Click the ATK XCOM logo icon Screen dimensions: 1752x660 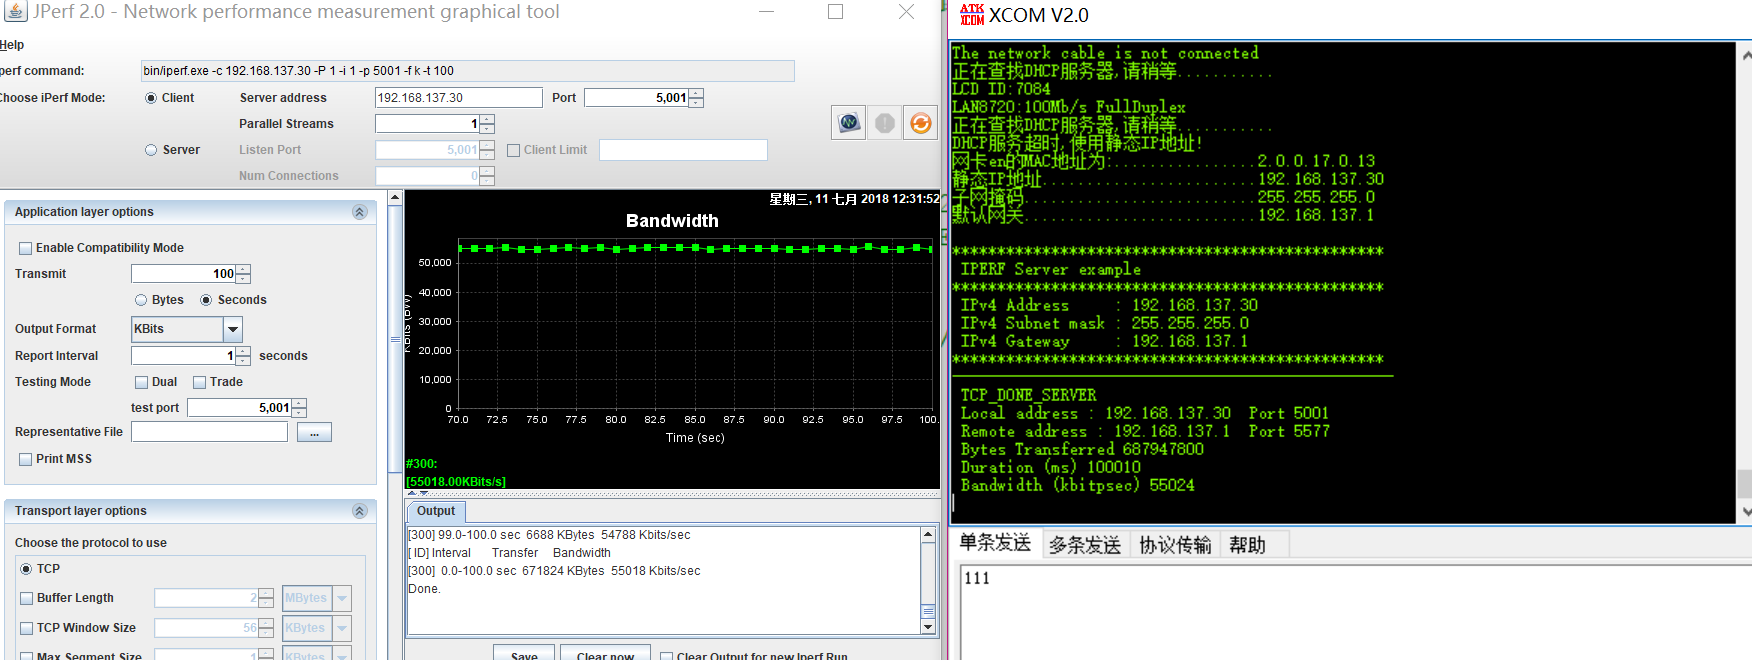972,14
